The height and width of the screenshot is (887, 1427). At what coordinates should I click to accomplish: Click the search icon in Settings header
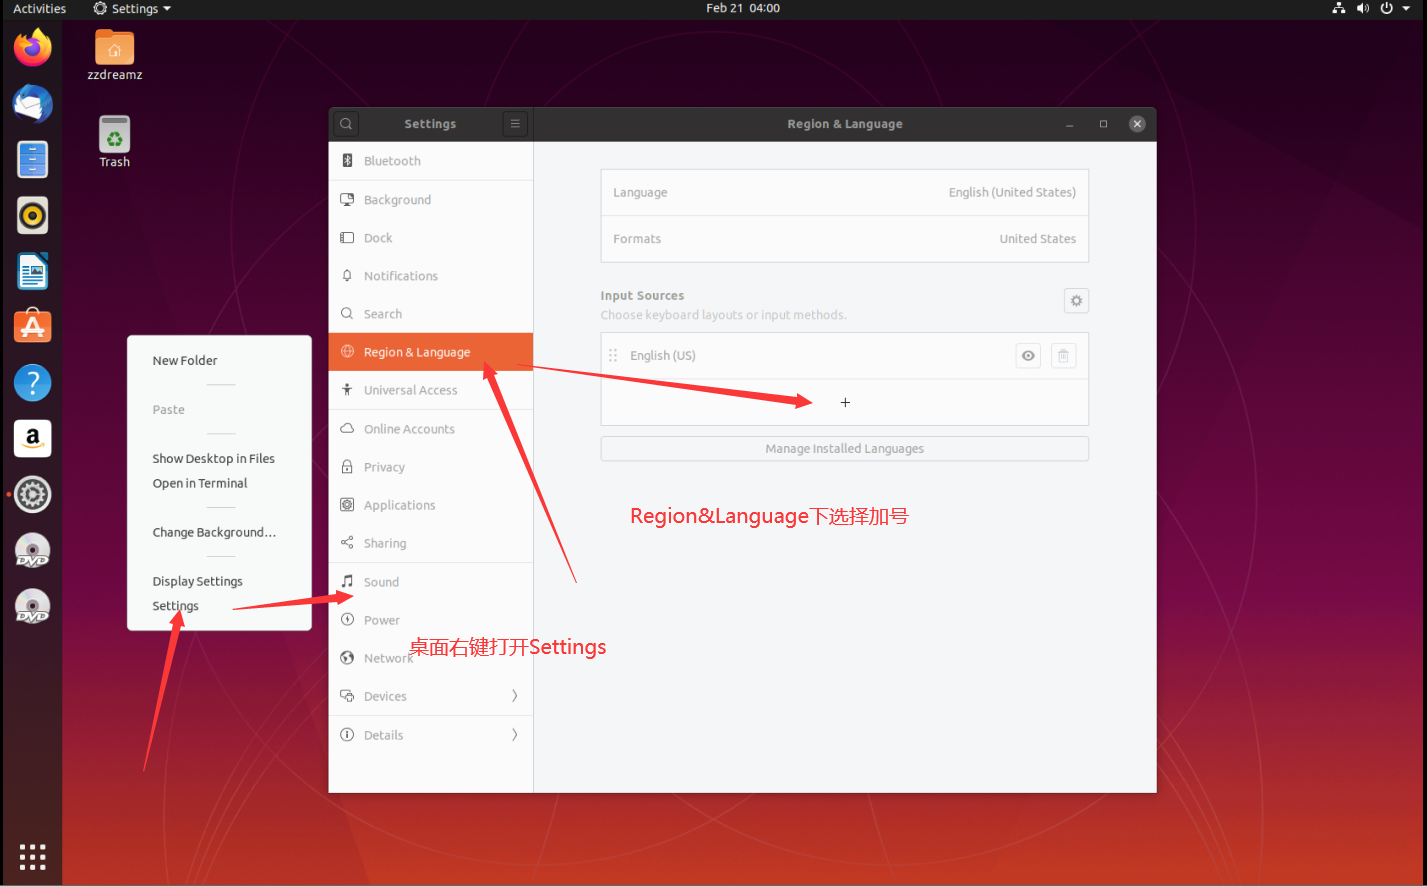(x=345, y=123)
